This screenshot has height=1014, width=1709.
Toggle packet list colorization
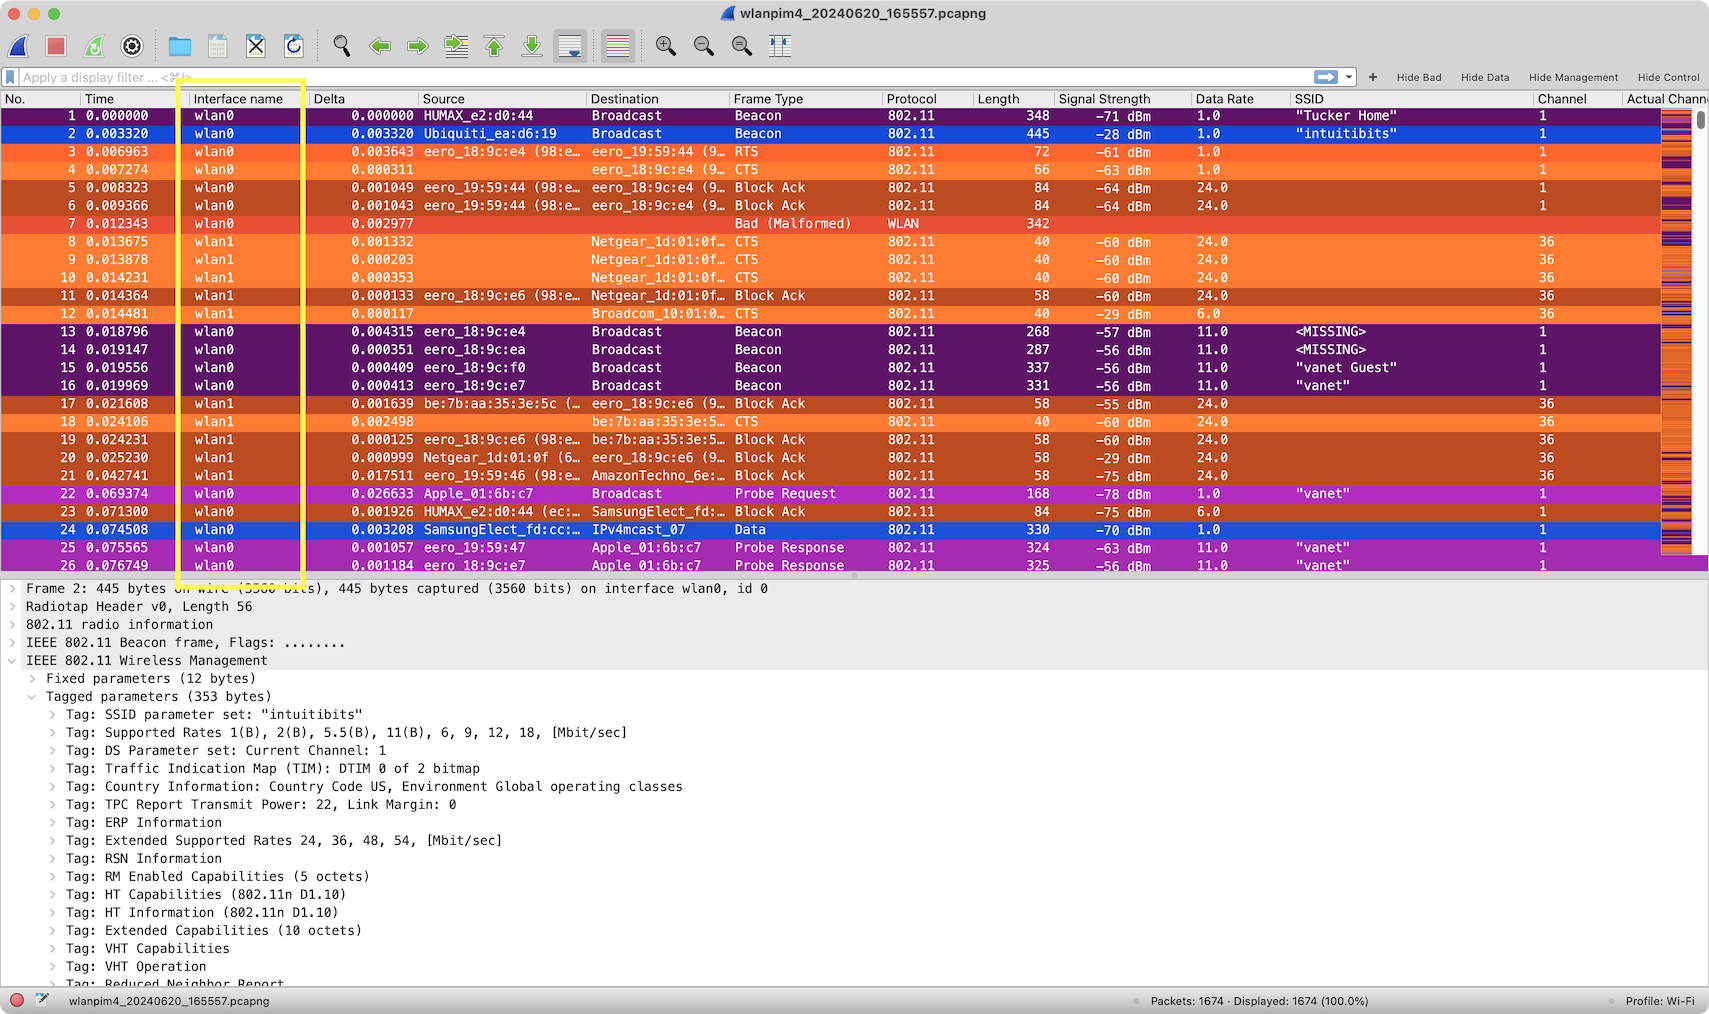tap(617, 46)
